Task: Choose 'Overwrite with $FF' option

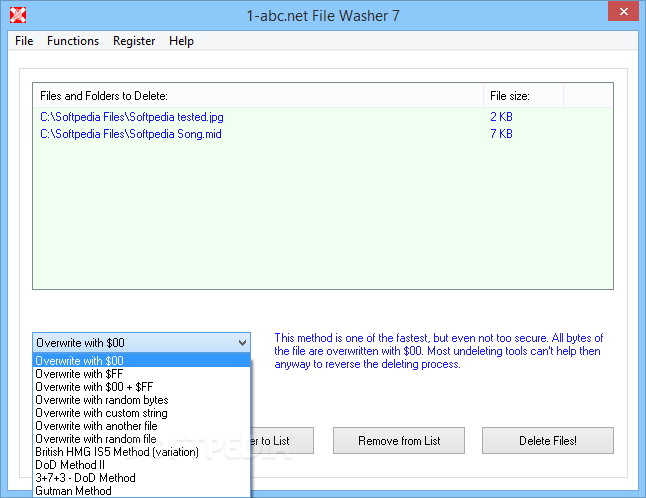Action: (x=141, y=374)
